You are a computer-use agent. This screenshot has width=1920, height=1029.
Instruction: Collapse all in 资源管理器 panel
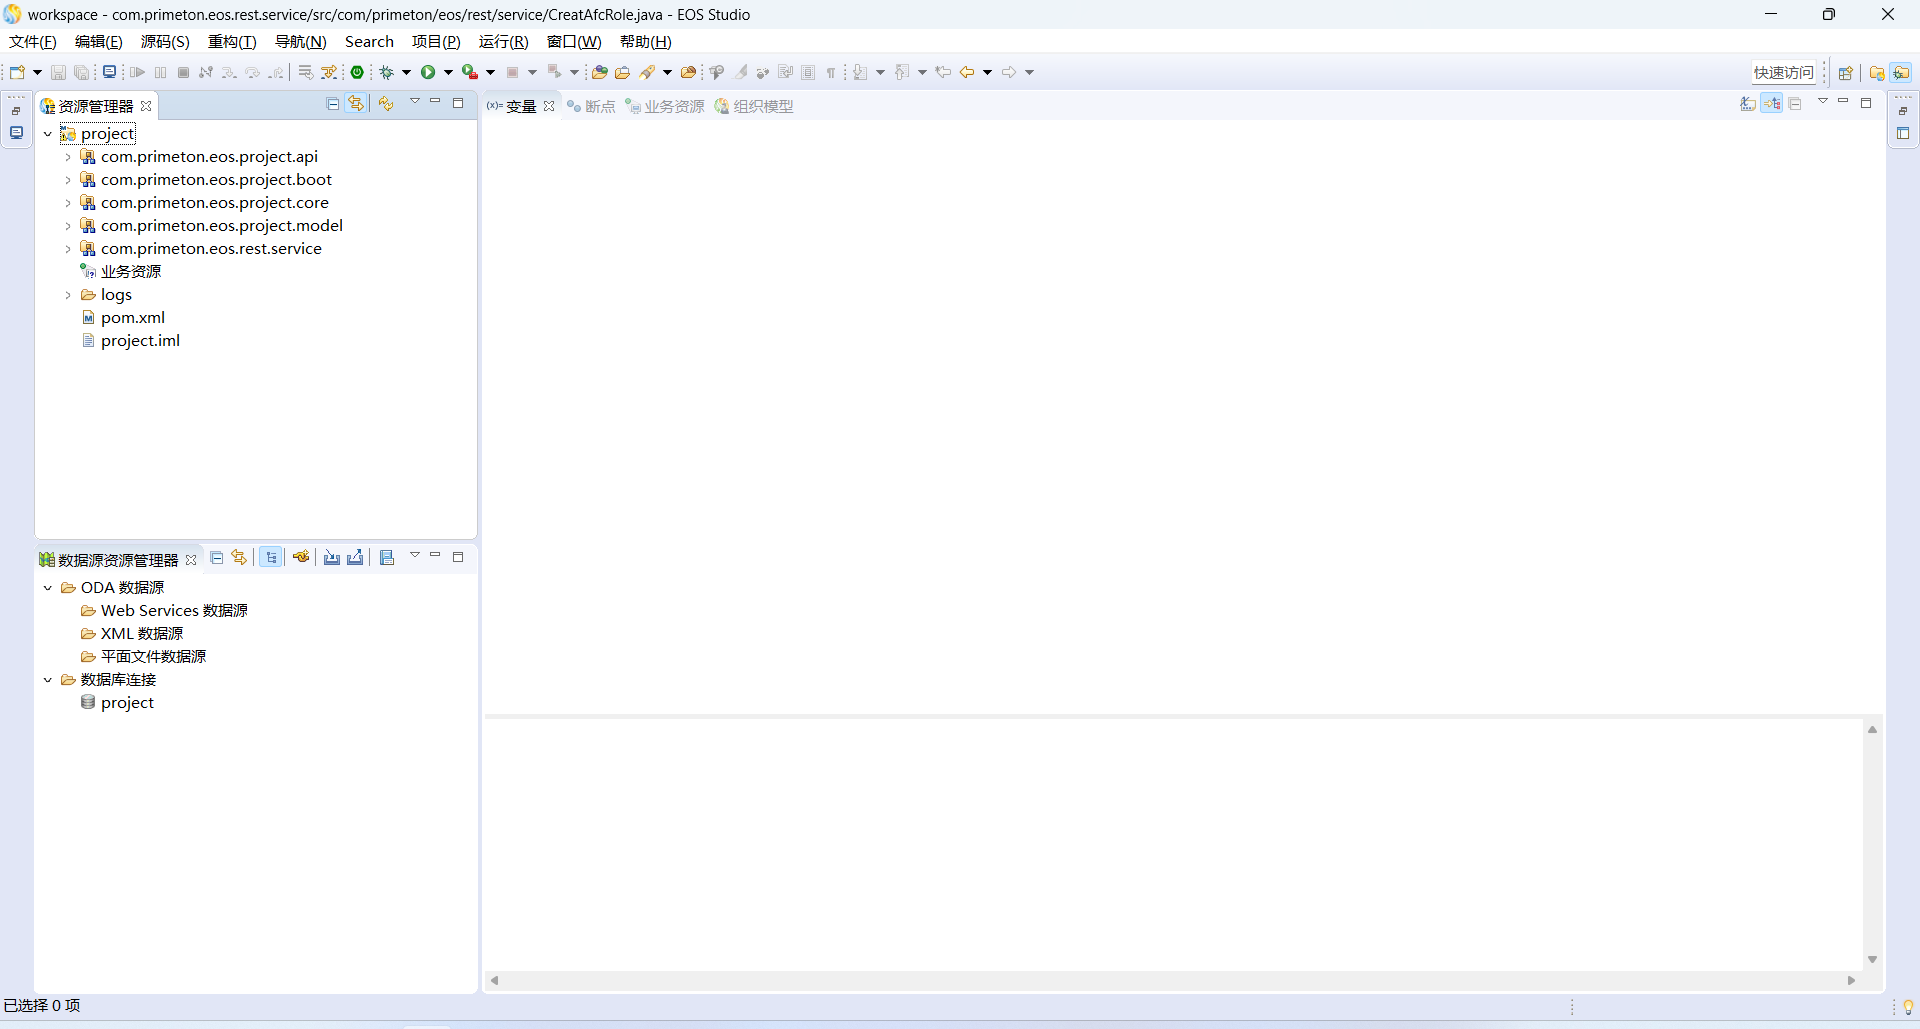point(333,104)
